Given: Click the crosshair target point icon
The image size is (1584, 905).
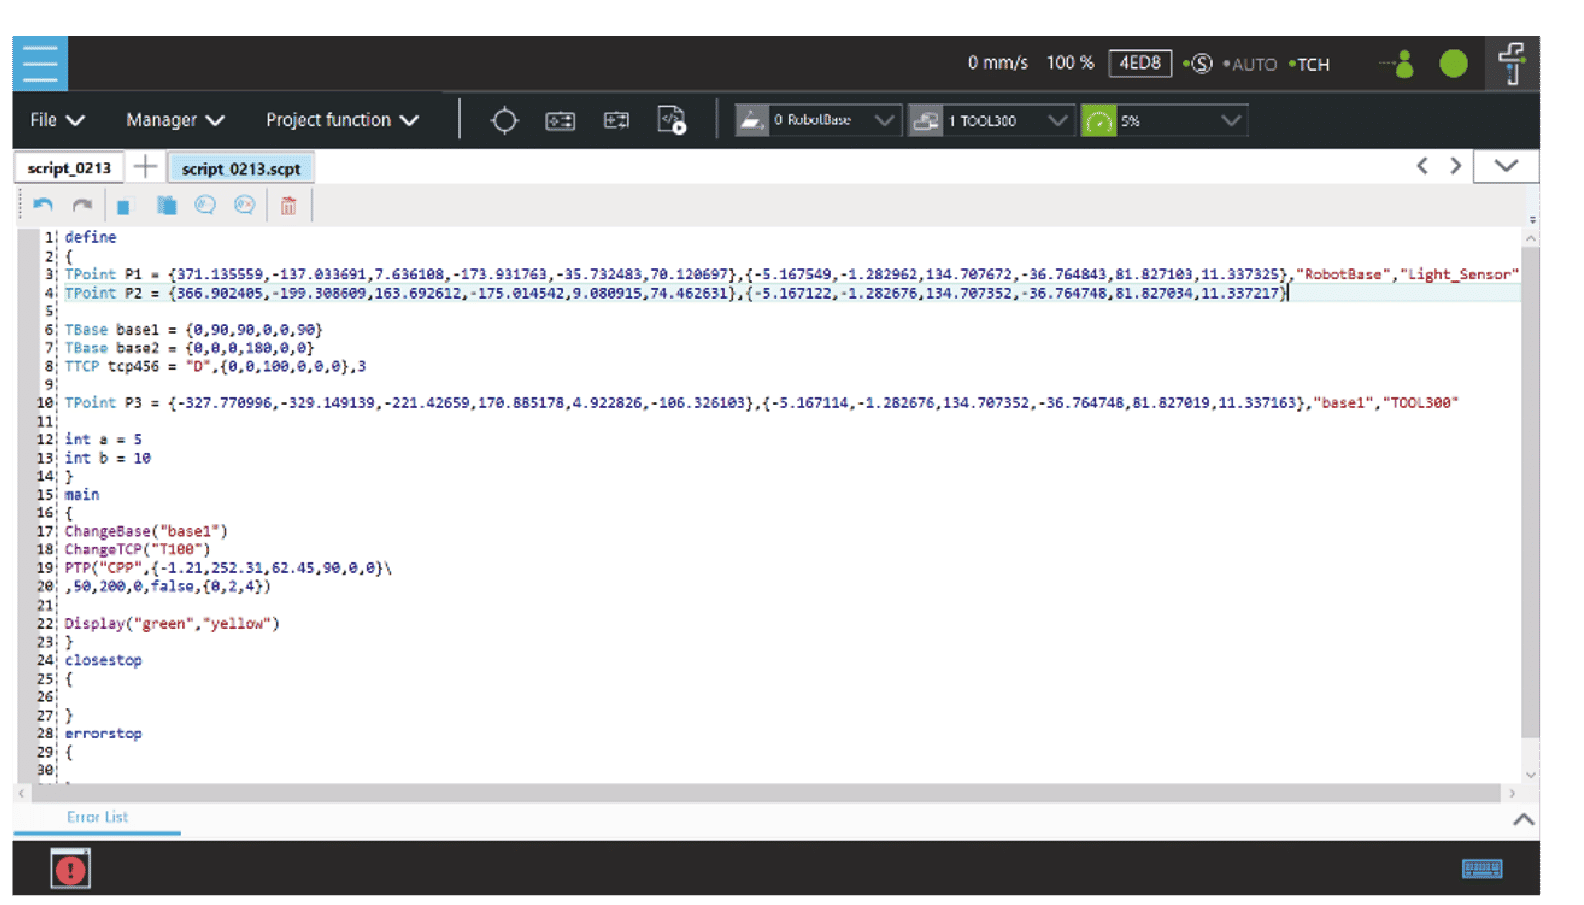Looking at the screenshot, I should tap(504, 121).
